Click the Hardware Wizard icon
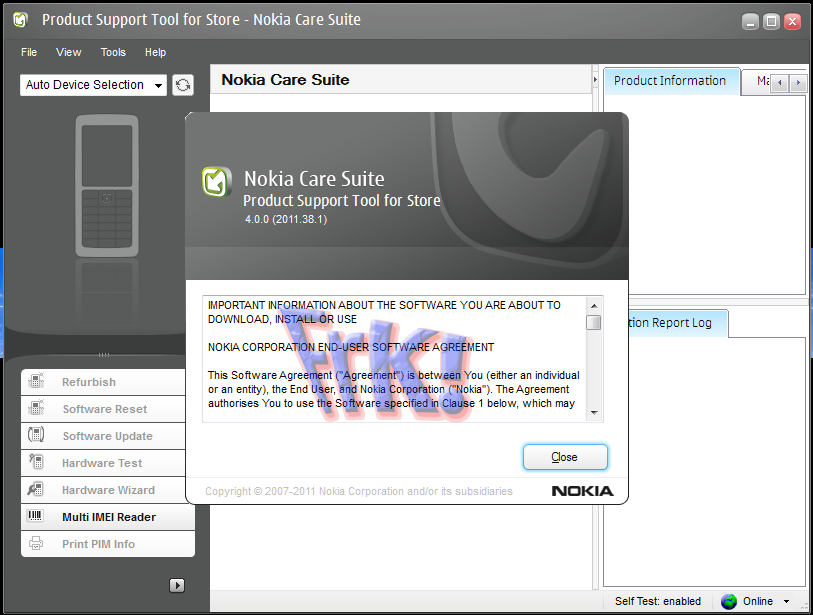Viewport: 813px width, 615px height. [36, 489]
